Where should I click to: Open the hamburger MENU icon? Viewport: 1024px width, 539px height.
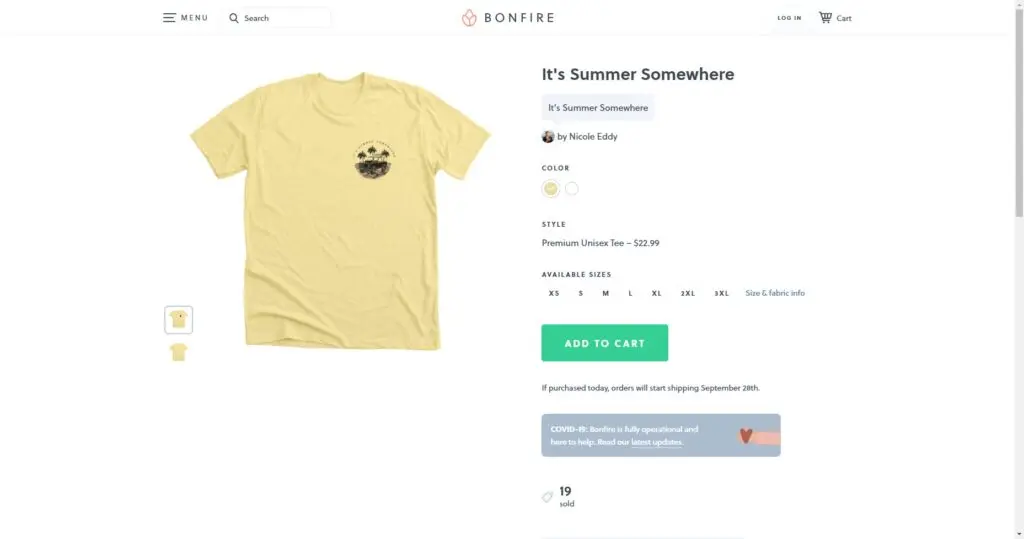[170, 18]
